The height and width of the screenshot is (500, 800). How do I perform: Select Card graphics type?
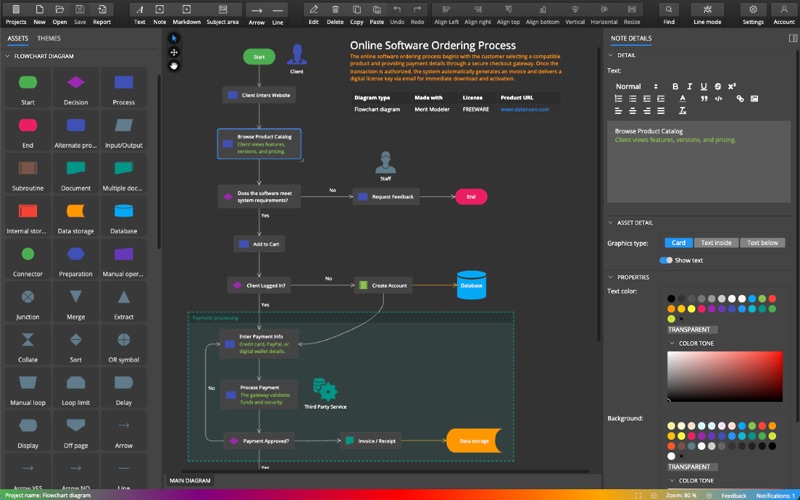[x=678, y=243]
